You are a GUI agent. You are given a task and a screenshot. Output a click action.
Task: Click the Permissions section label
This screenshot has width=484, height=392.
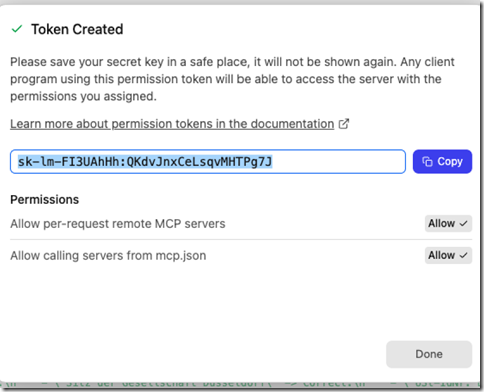[45, 200]
